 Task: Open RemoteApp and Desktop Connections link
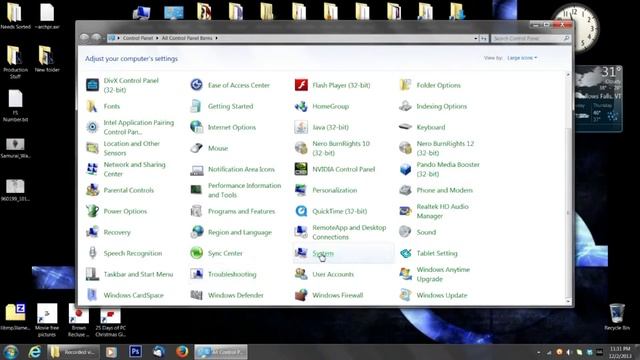point(349,232)
